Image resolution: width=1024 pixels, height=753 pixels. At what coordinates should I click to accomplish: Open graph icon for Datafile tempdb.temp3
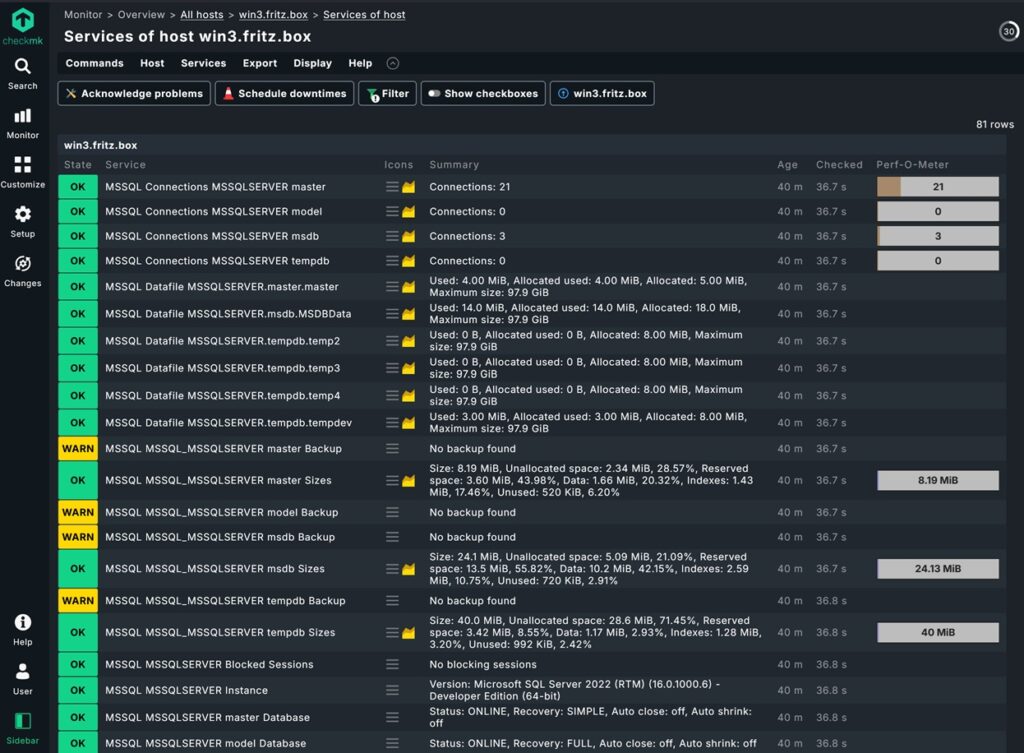(x=409, y=368)
